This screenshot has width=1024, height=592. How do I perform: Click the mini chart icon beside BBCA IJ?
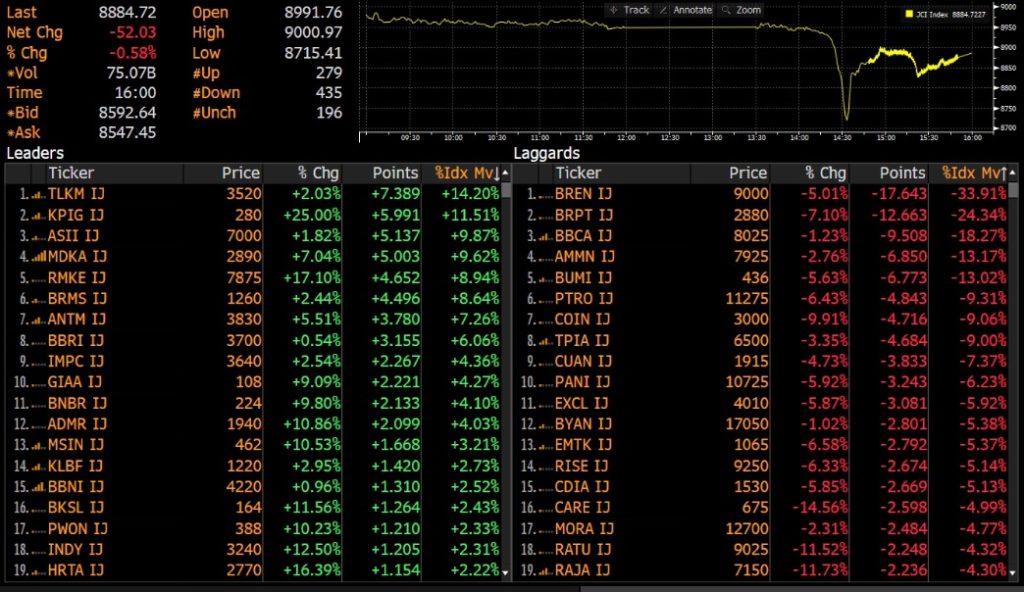(545, 236)
